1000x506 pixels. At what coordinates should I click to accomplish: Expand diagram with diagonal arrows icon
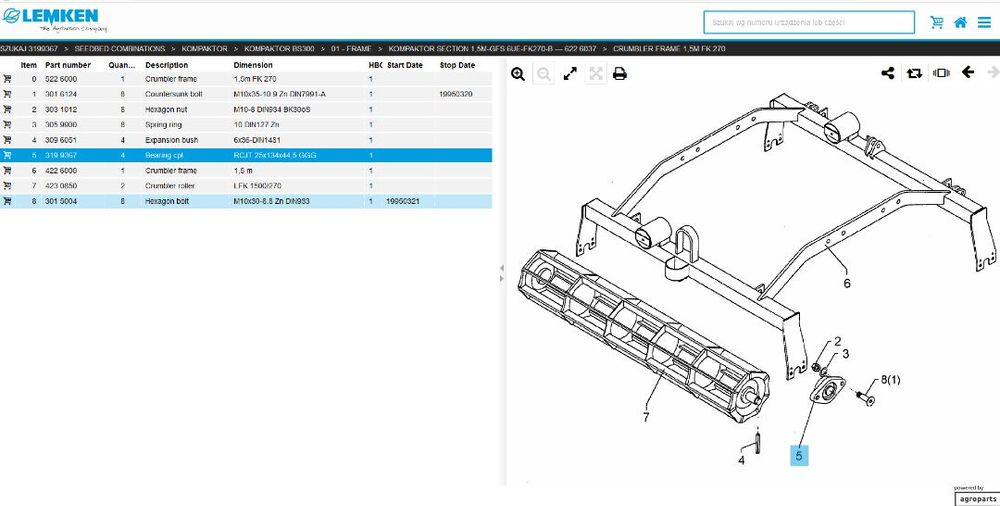[x=570, y=74]
